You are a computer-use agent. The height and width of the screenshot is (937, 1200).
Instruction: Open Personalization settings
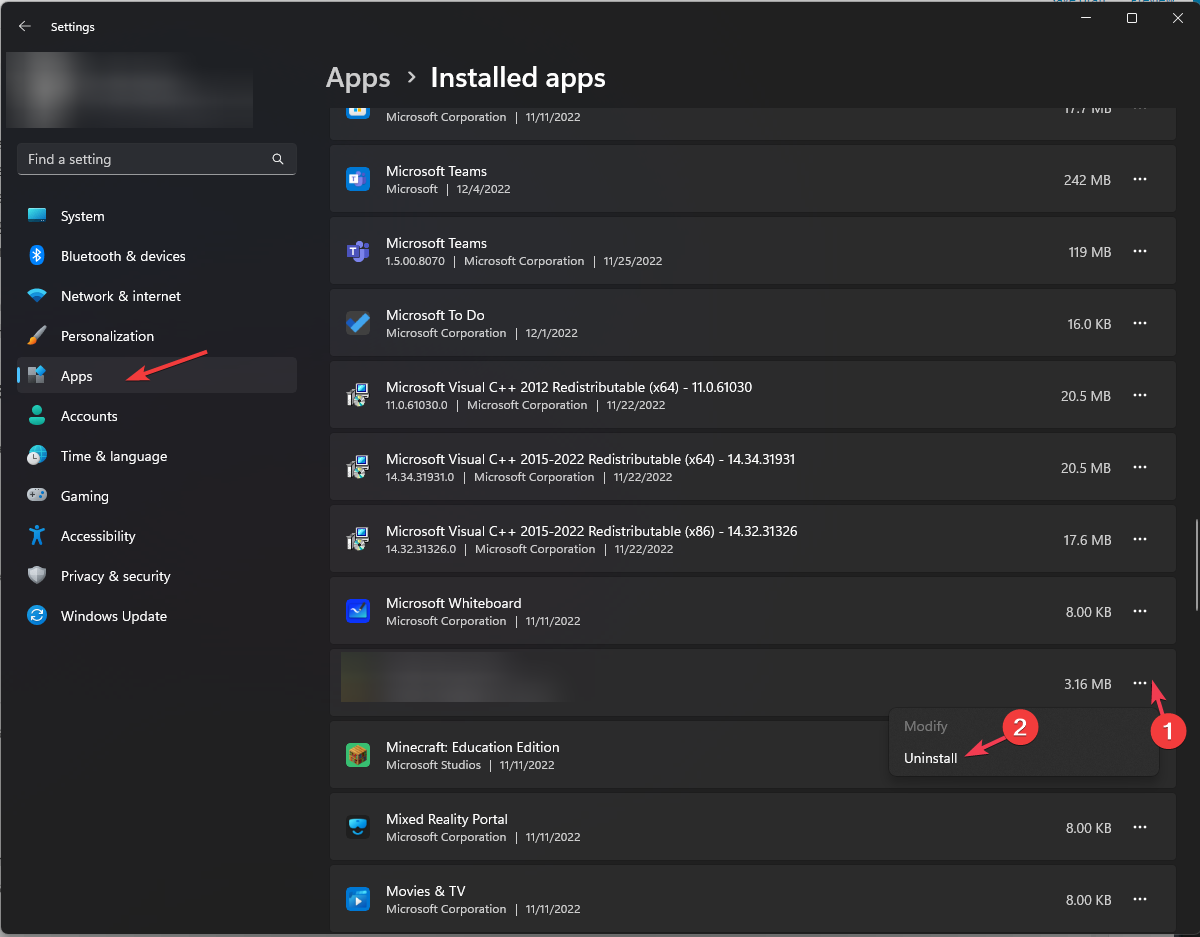(36, 336)
